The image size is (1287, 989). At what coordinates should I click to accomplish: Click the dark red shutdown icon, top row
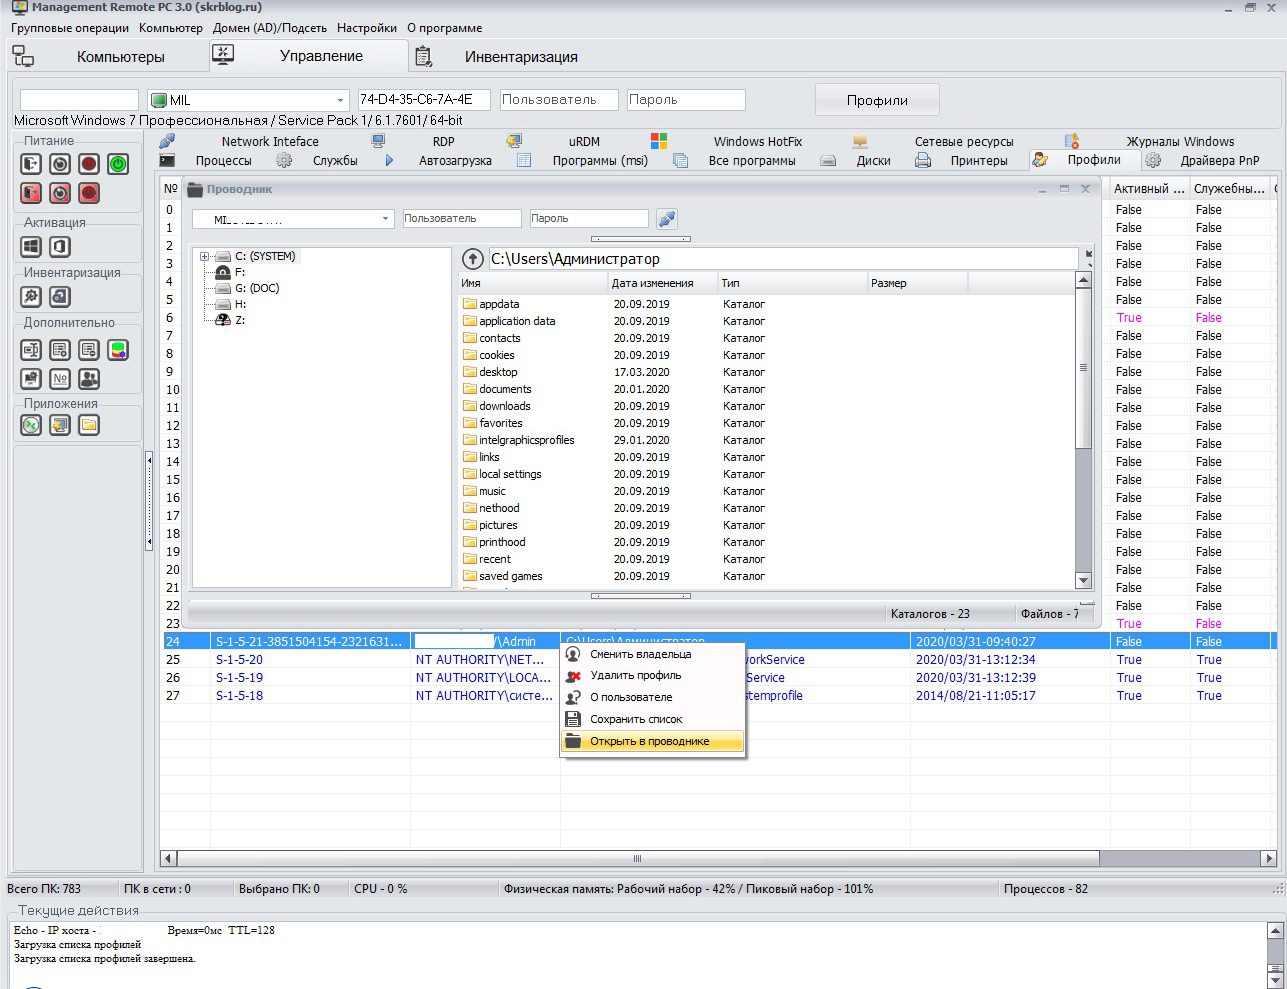pos(89,163)
